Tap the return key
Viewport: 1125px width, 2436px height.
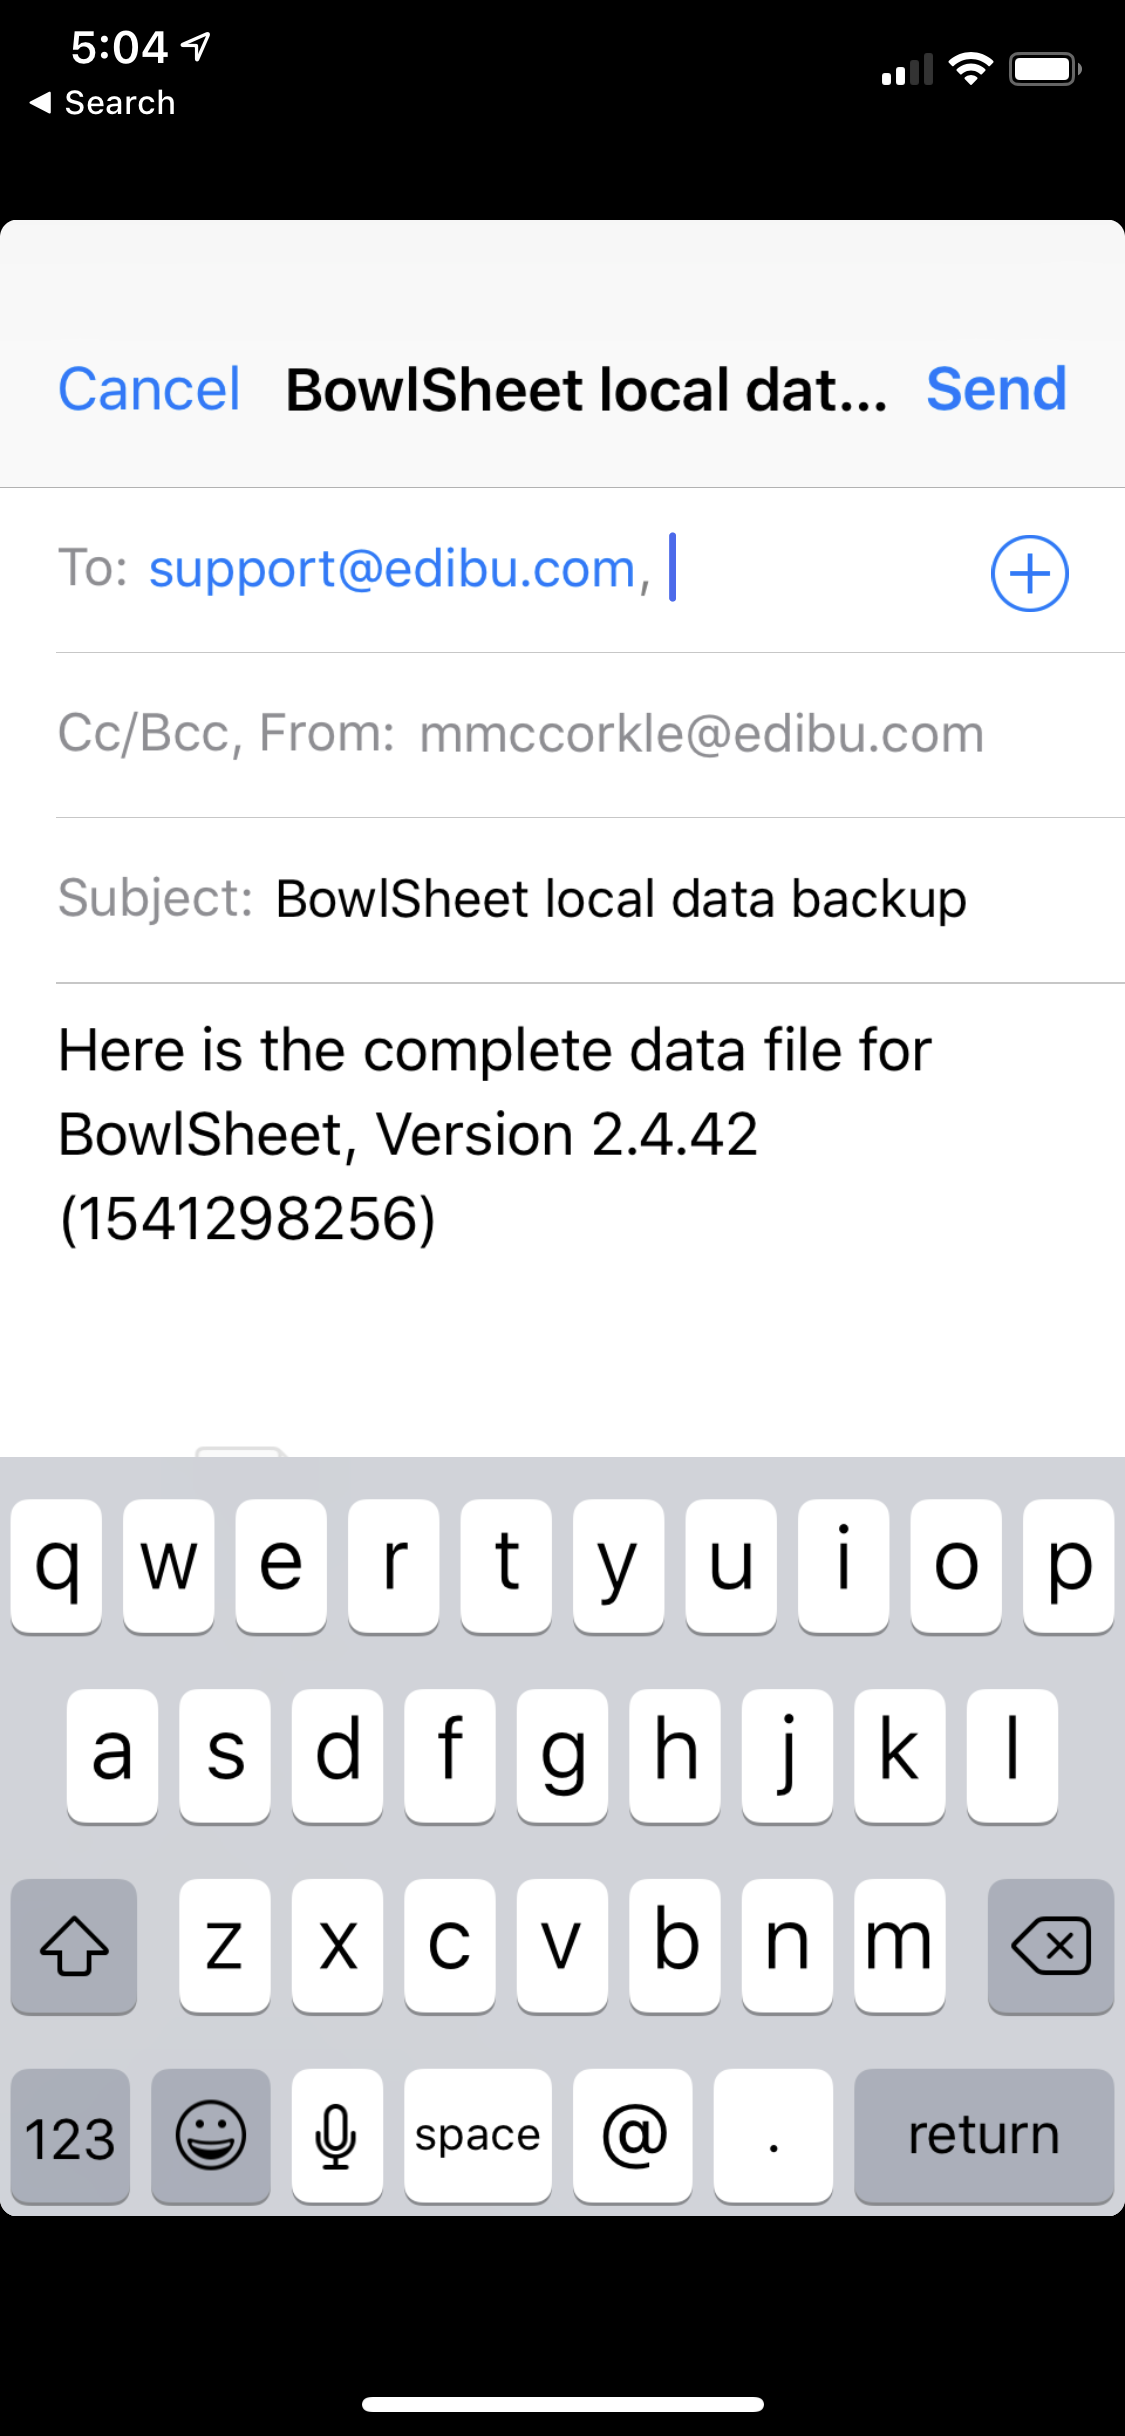(x=984, y=2135)
